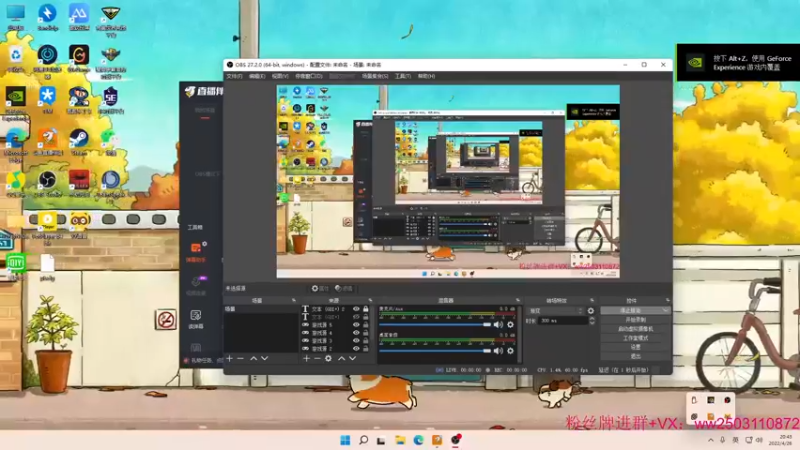Toggle lock on source number 5
Viewport: 800px width, 450px height.
click(365, 324)
